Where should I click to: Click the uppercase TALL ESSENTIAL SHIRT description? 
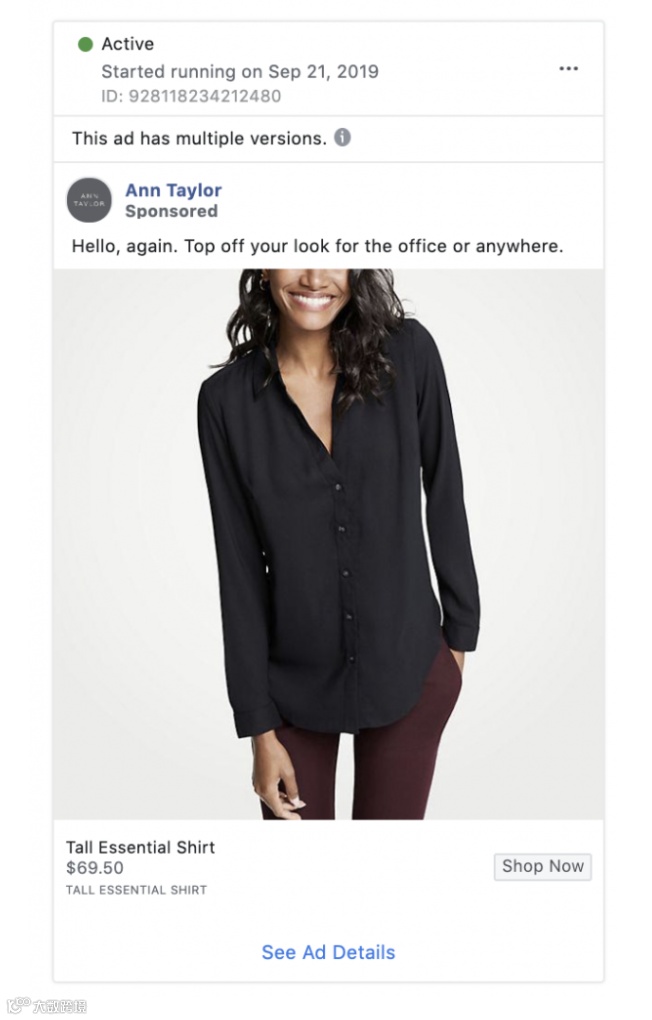point(136,890)
